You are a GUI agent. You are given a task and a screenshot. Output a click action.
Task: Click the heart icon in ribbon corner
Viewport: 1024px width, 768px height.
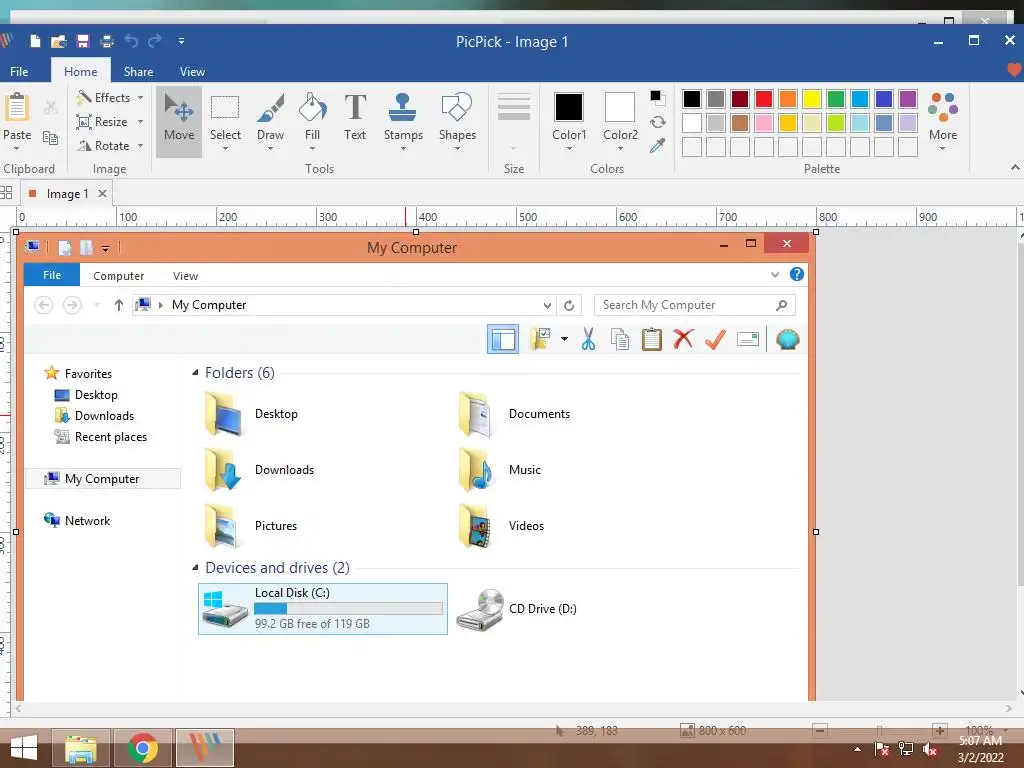point(1014,70)
